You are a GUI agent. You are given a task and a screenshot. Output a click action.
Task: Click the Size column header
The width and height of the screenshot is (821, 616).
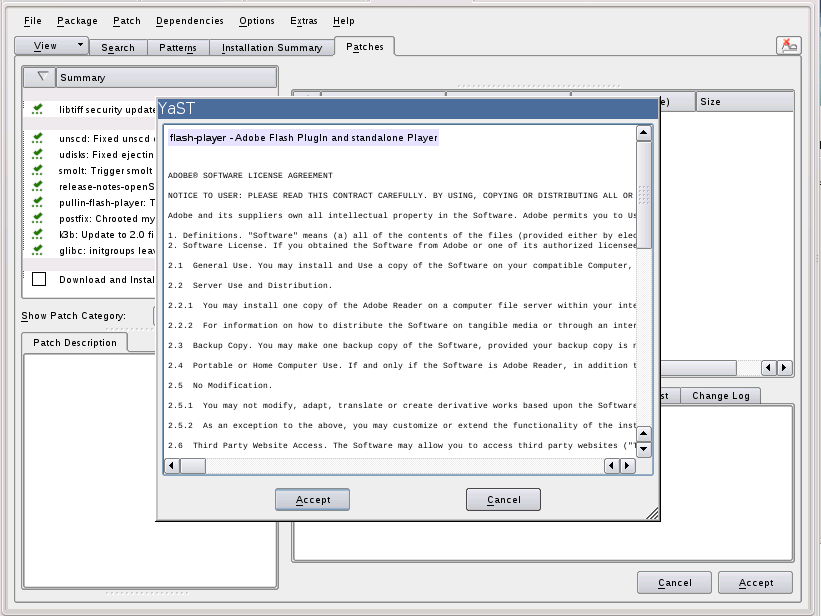coord(745,102)
